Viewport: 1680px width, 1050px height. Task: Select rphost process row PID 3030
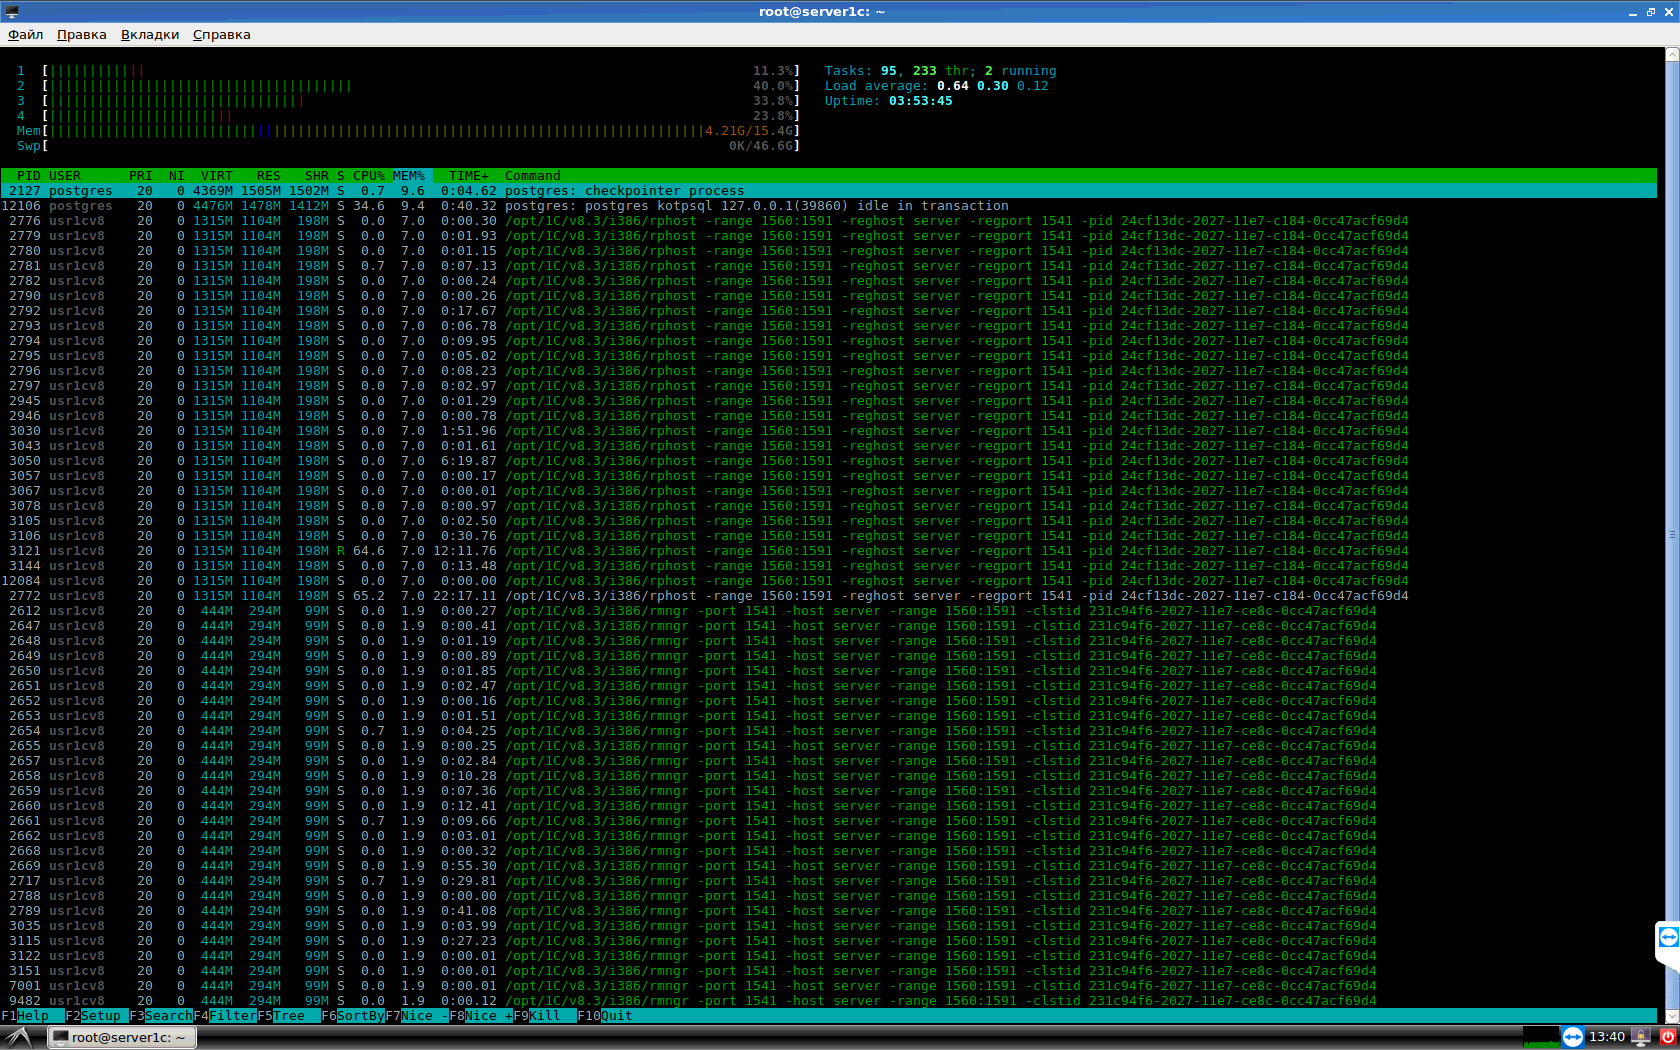(828, 431)
